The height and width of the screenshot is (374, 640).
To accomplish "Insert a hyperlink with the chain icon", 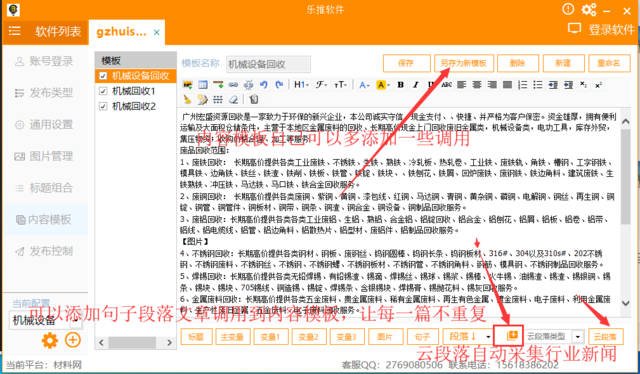I will pos(233,85).
